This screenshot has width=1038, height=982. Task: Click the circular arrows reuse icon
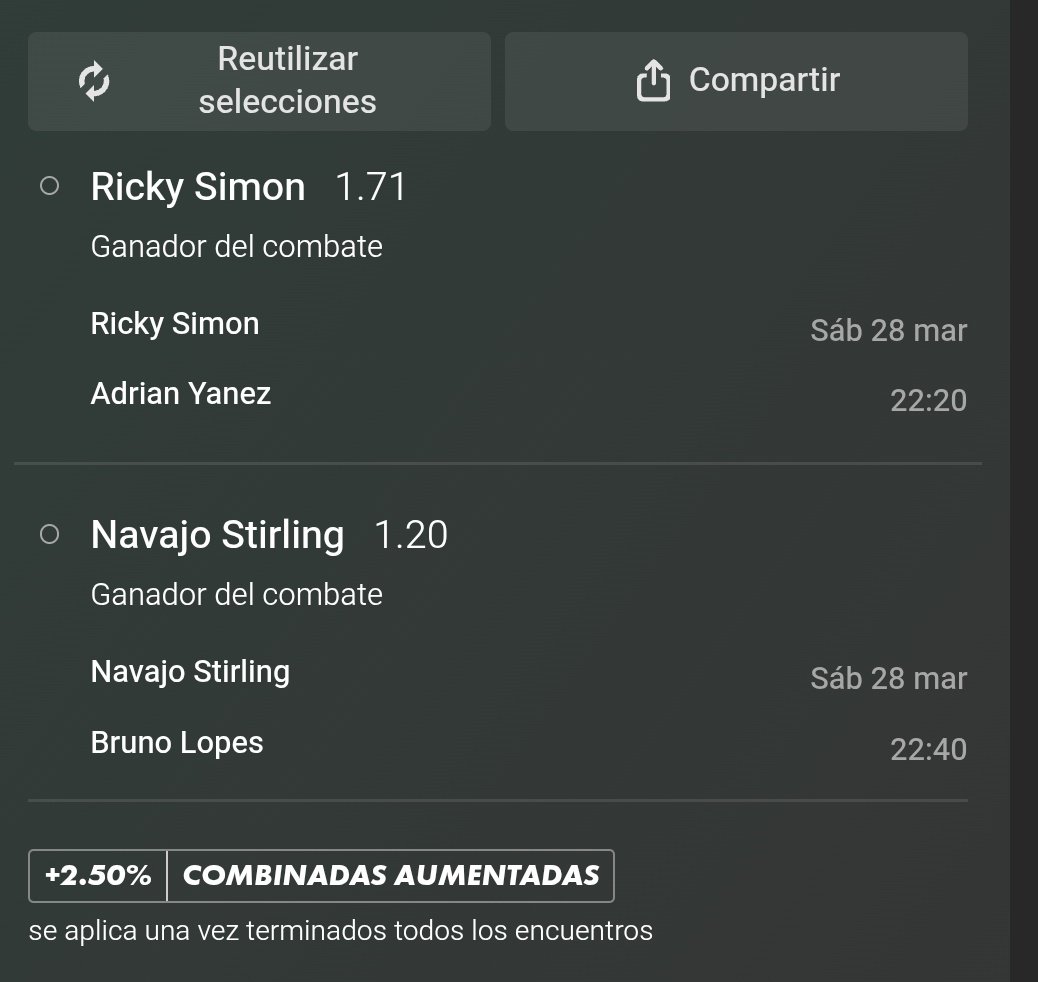point(94,81)
